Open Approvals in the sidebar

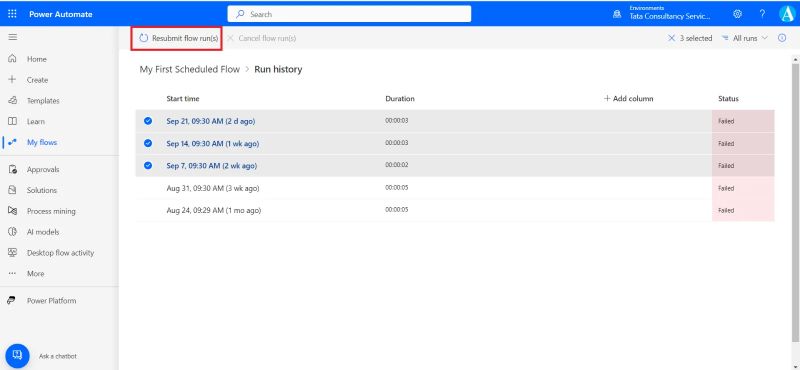click(x=43, y=169)
